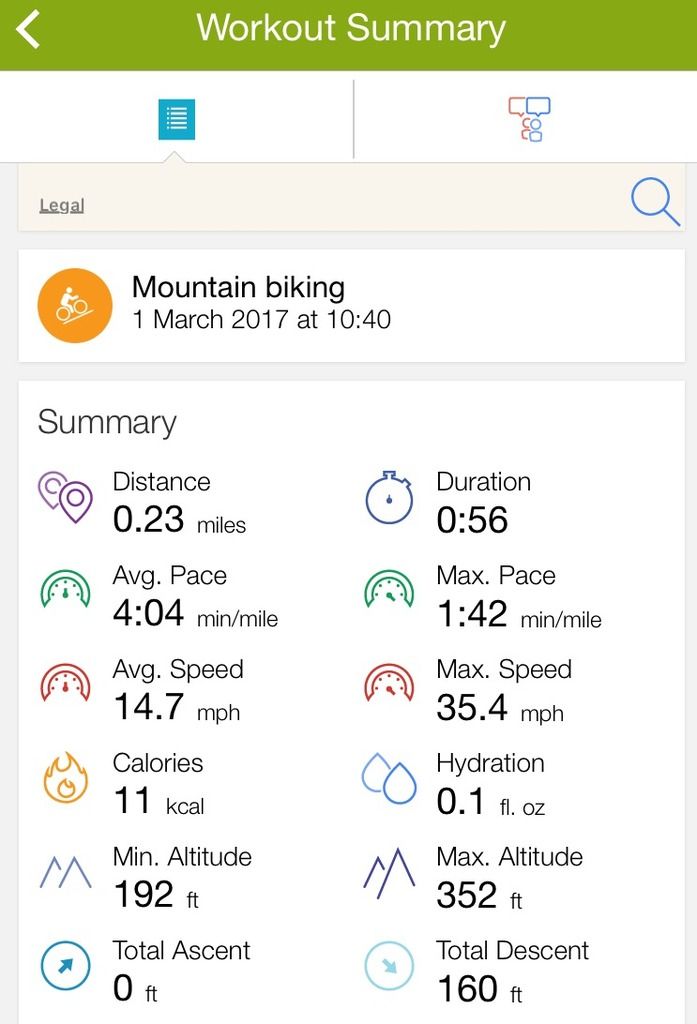Select the green Avg. Pace gauge icon

pyautogui.click(x=65, y=590)
